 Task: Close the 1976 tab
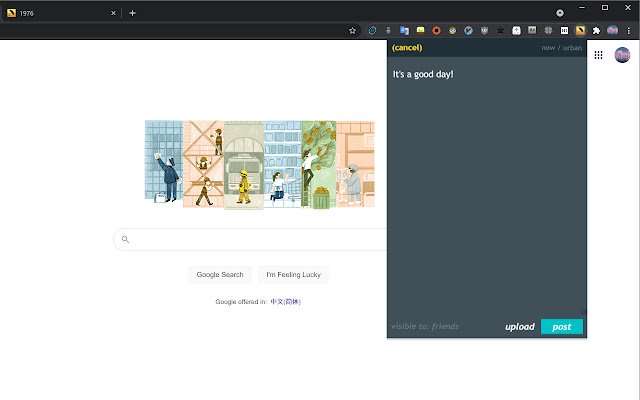click(113, 13)
